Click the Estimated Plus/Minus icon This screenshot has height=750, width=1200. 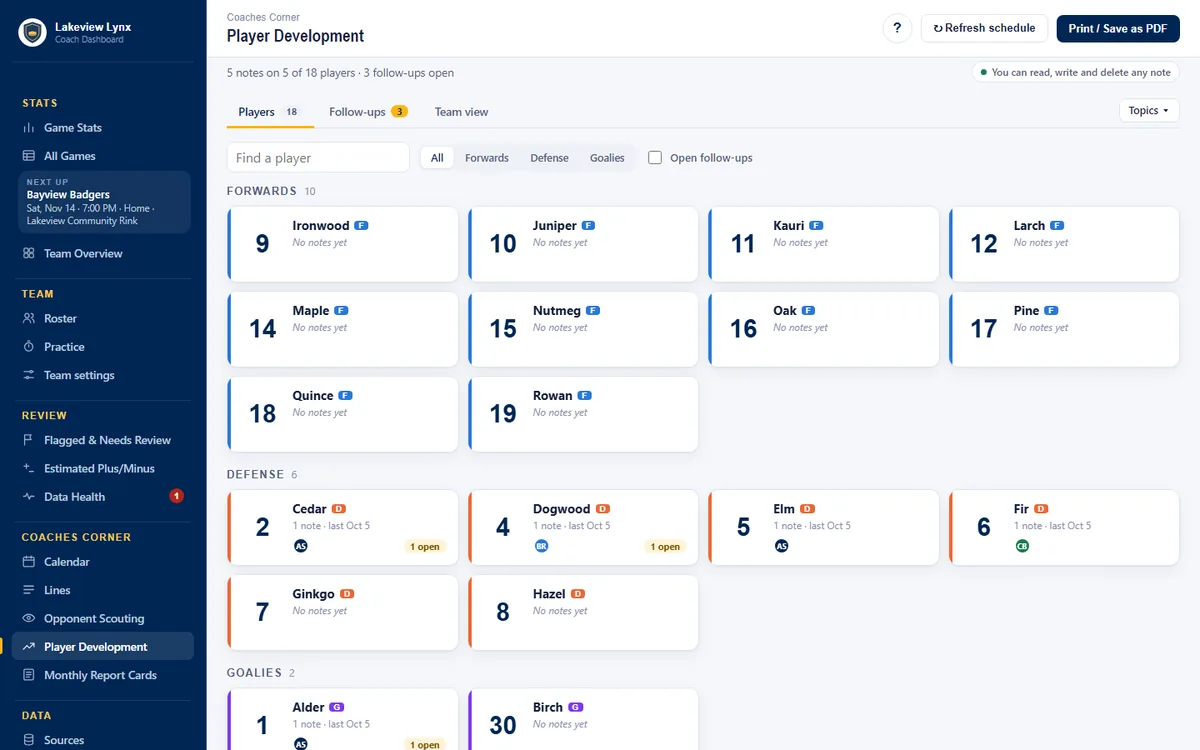29,468
